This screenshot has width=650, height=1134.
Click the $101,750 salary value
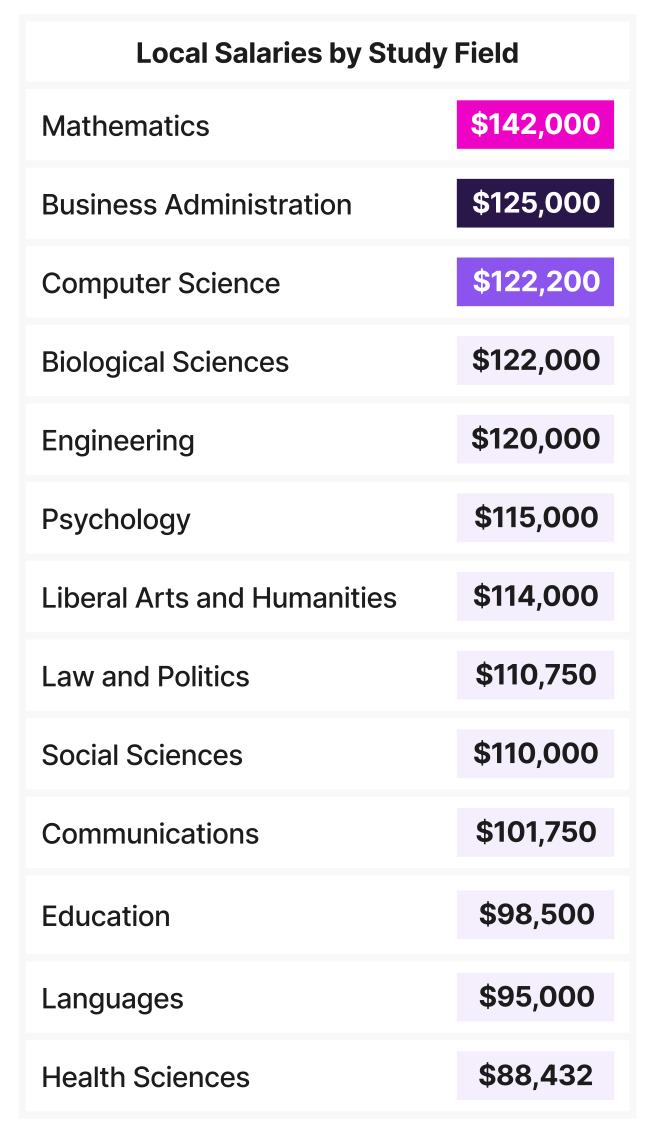tap(535, 832)
